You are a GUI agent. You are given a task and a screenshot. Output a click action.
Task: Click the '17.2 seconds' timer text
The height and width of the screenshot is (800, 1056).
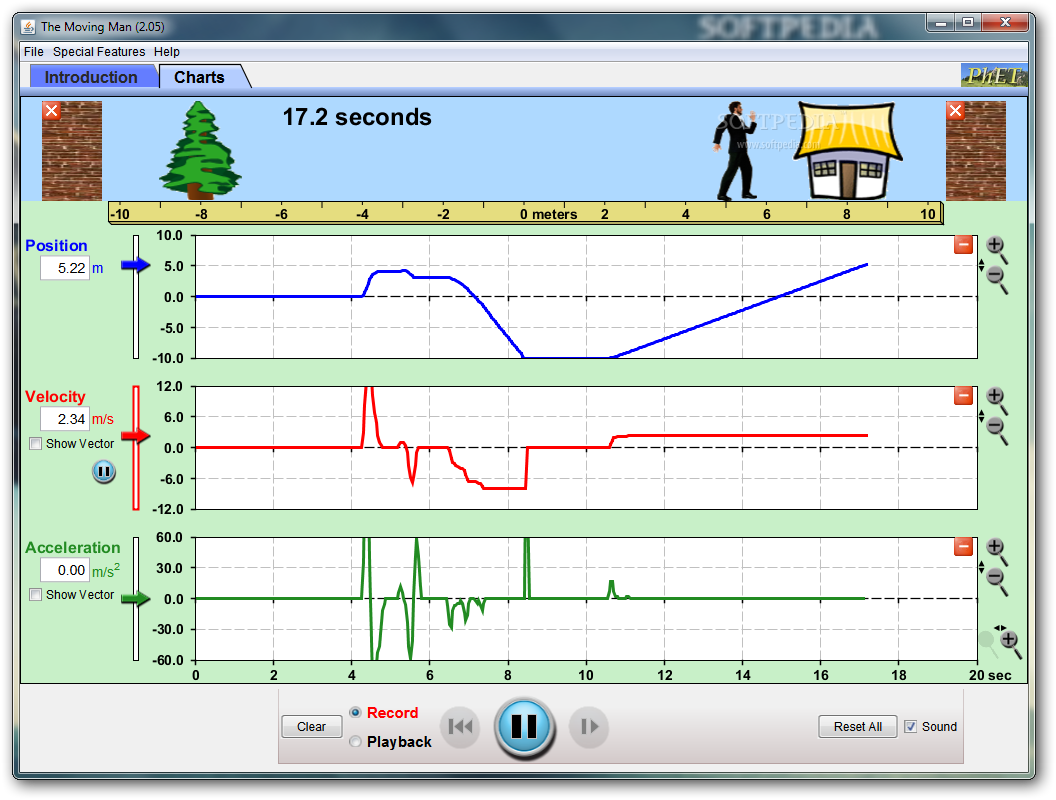[x=357, y=117]
